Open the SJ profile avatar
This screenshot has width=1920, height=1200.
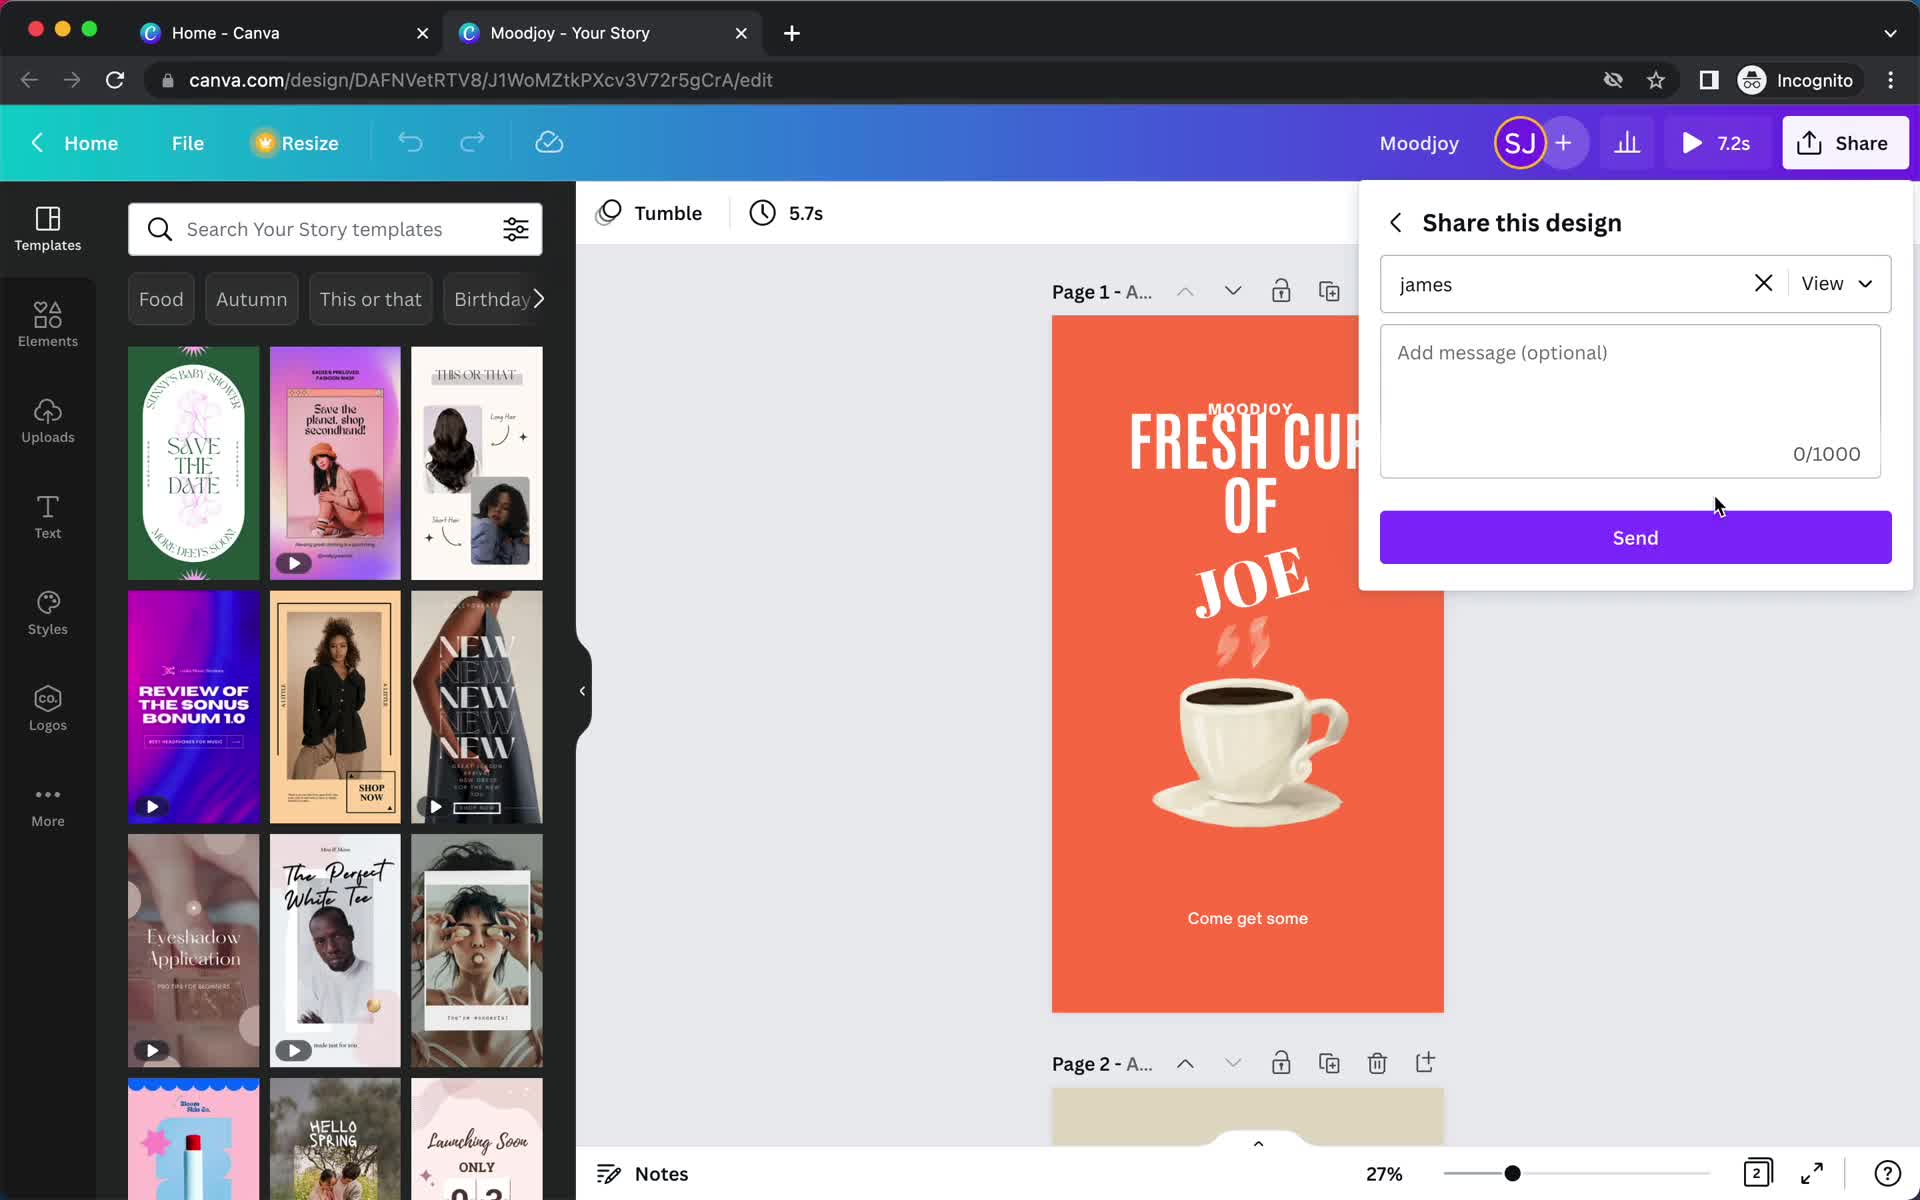(1519, 143)
